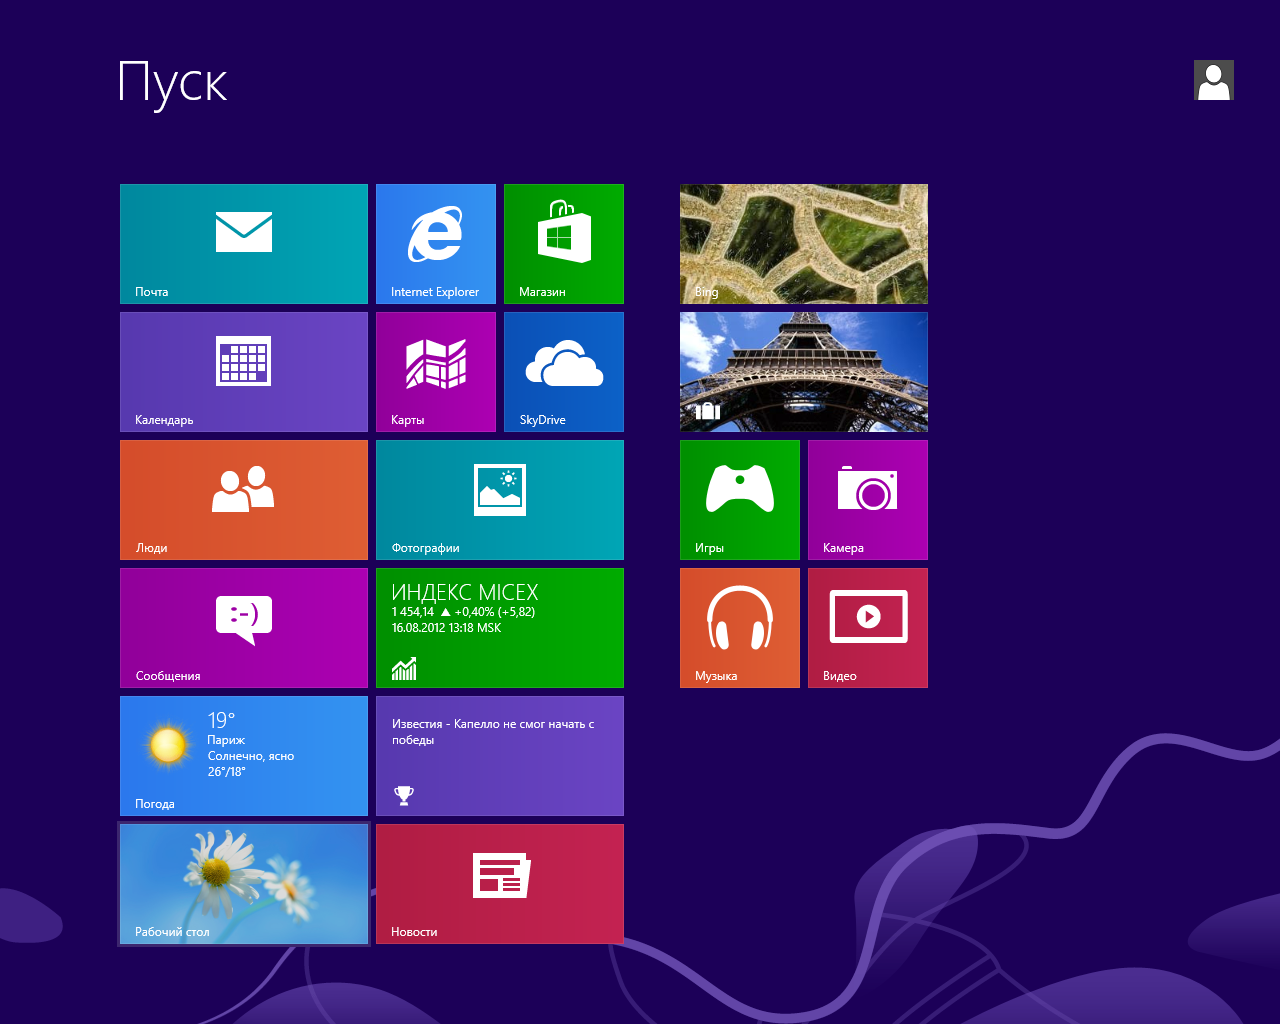Open the Новости news tile
Viewport: 1280px width, 1024px height.
(x=500, y=884)
